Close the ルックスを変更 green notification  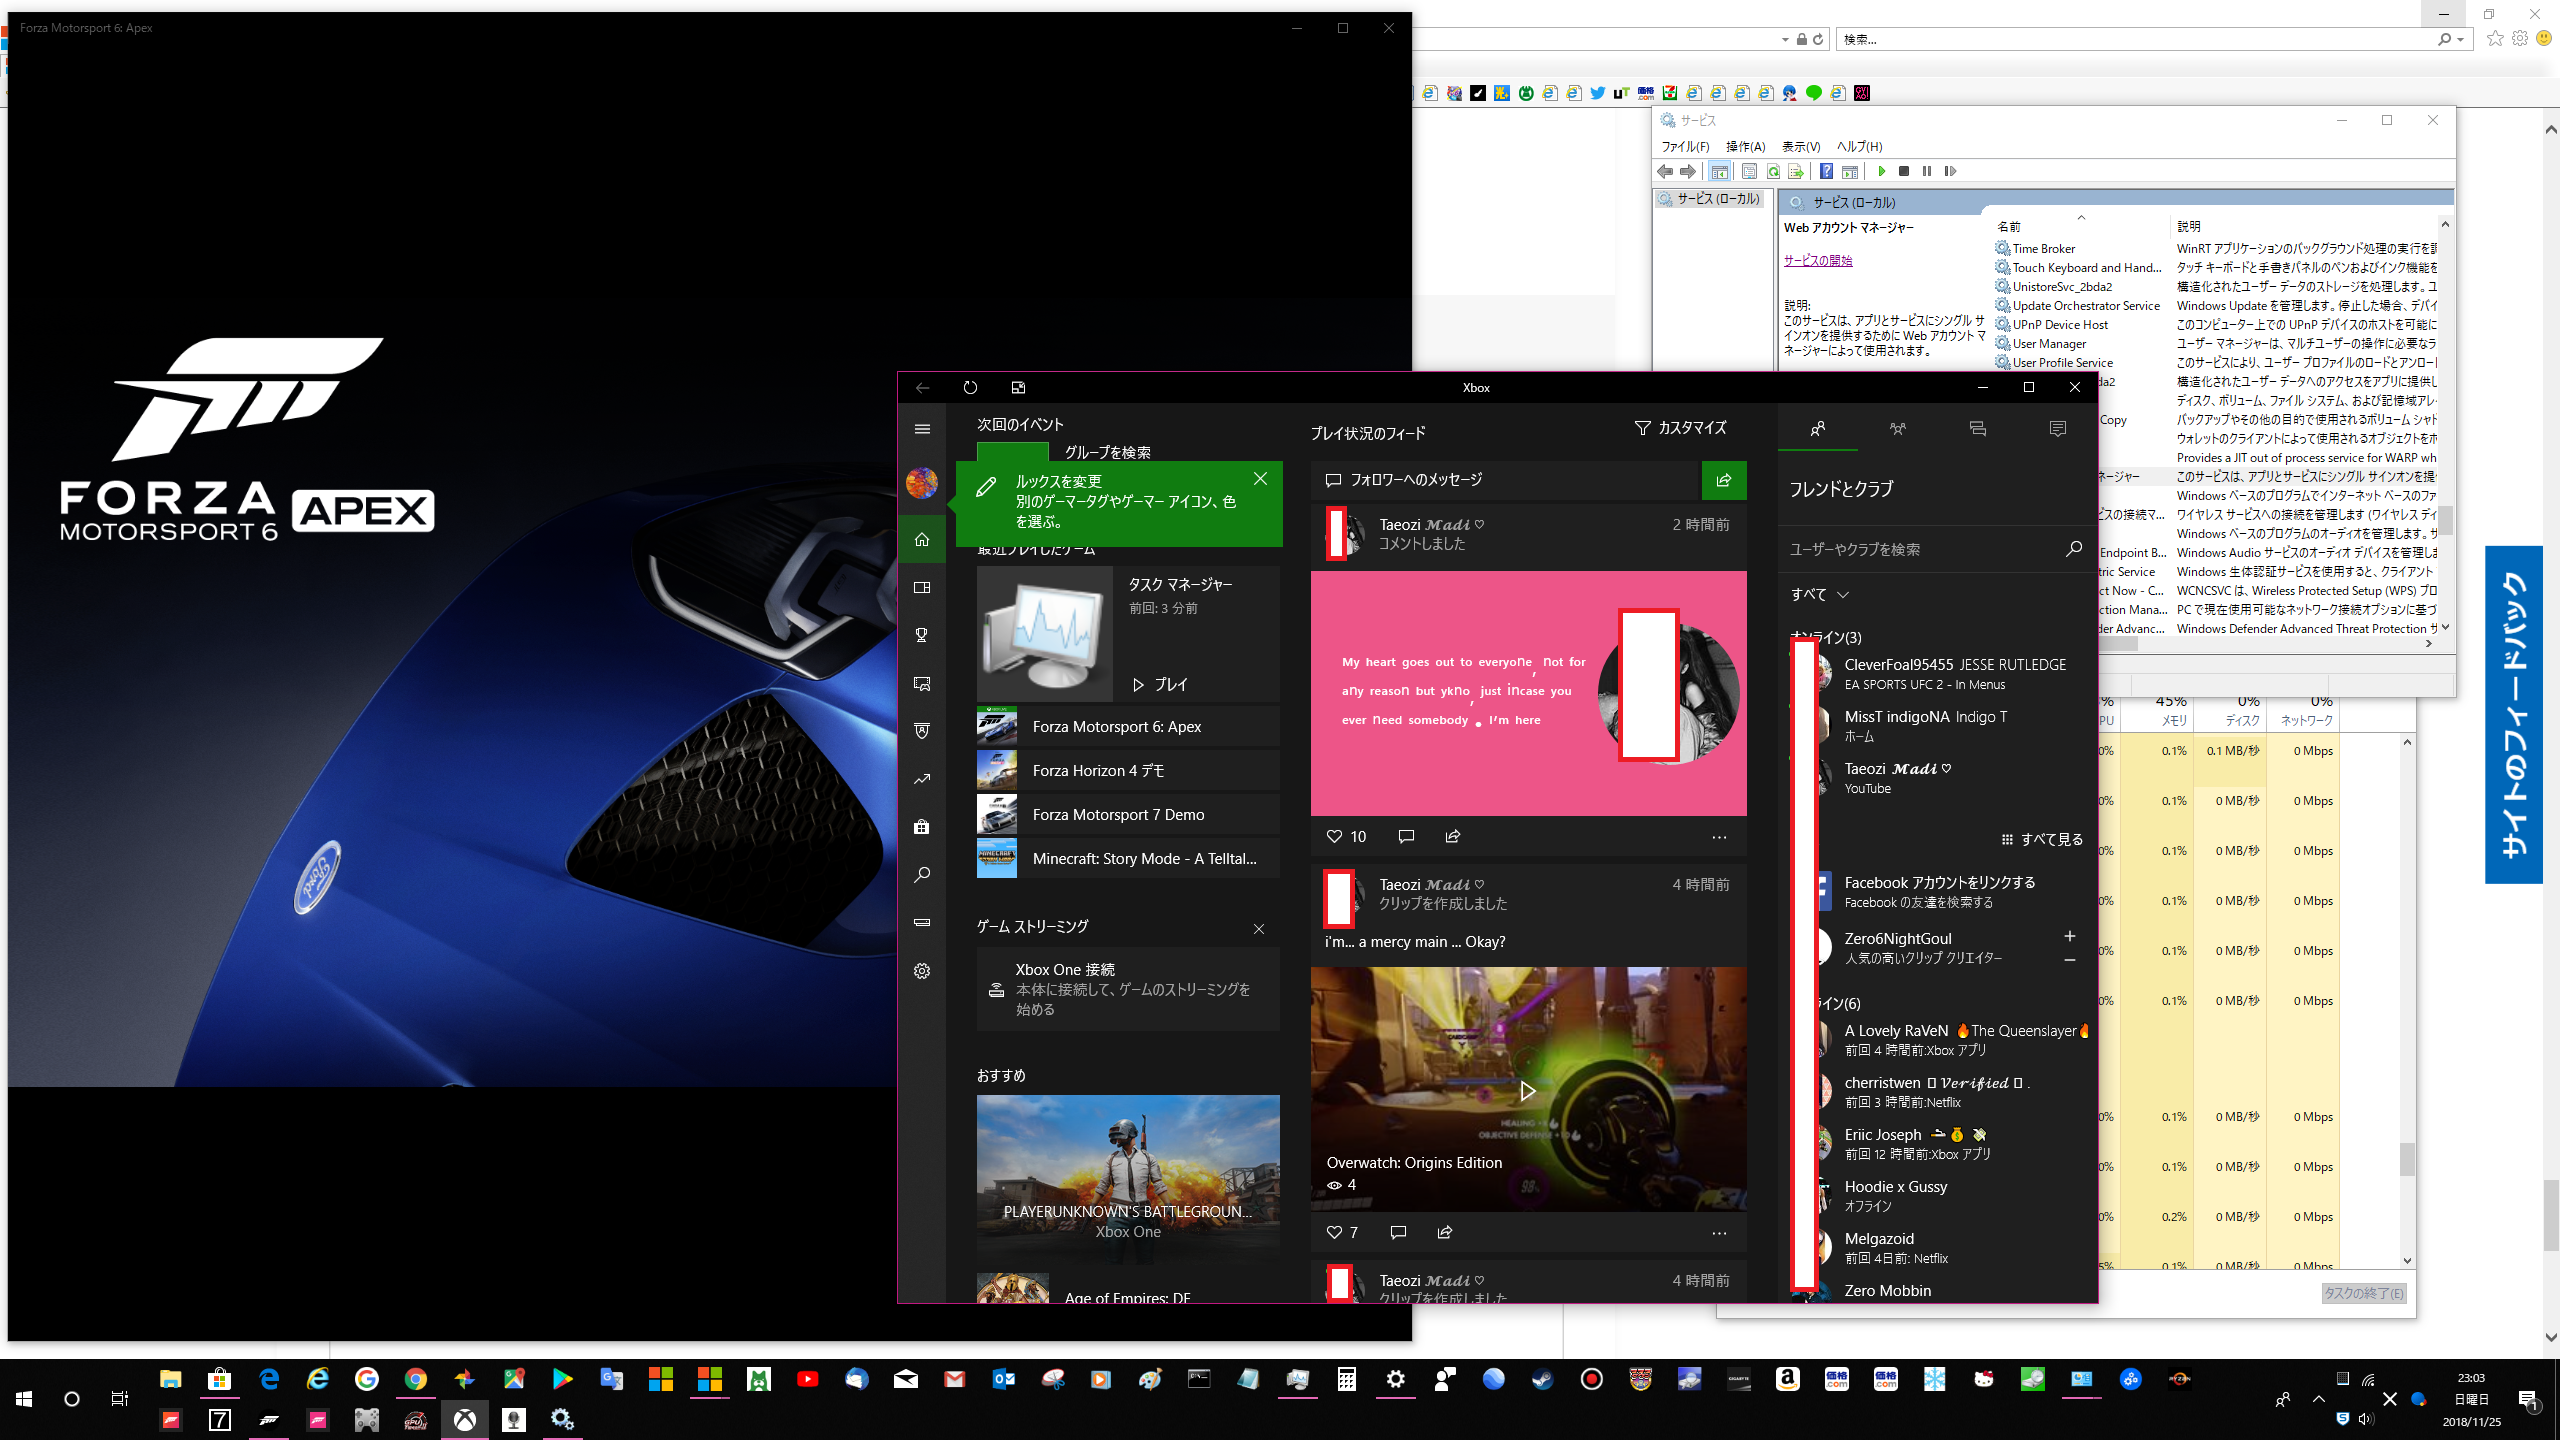[x=1260, y=479]
